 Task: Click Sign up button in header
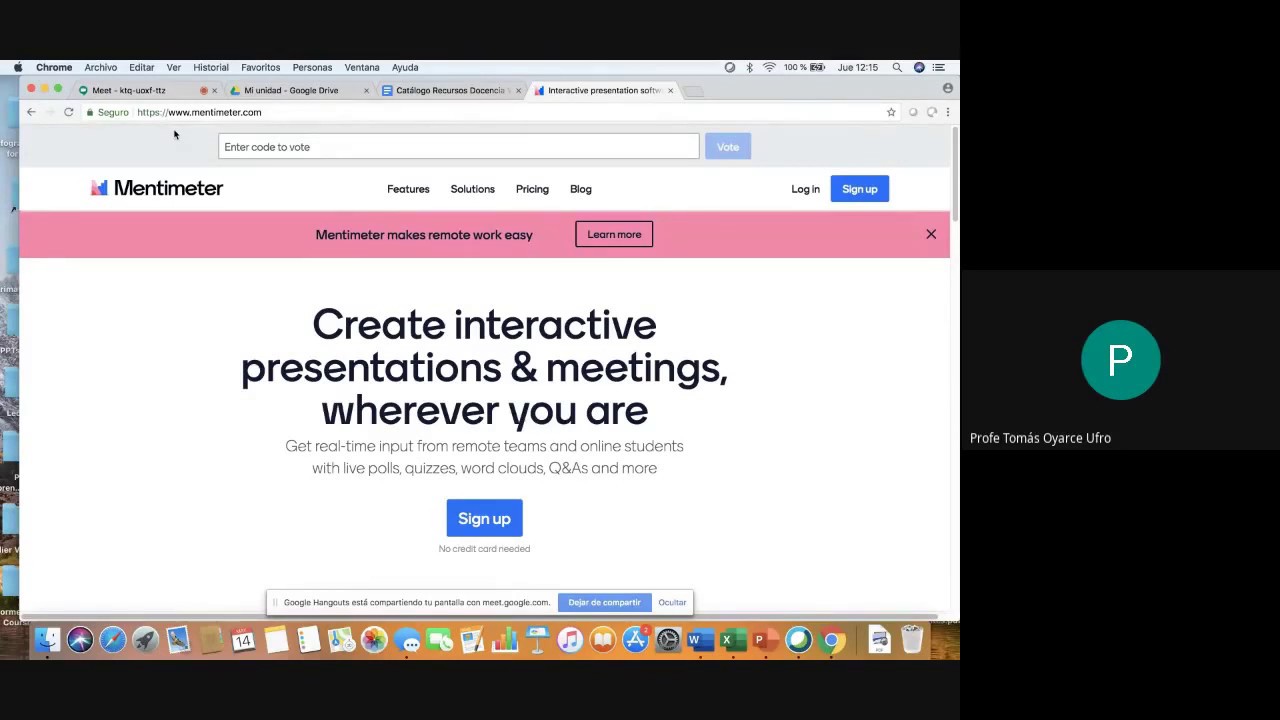coord(859,189)
